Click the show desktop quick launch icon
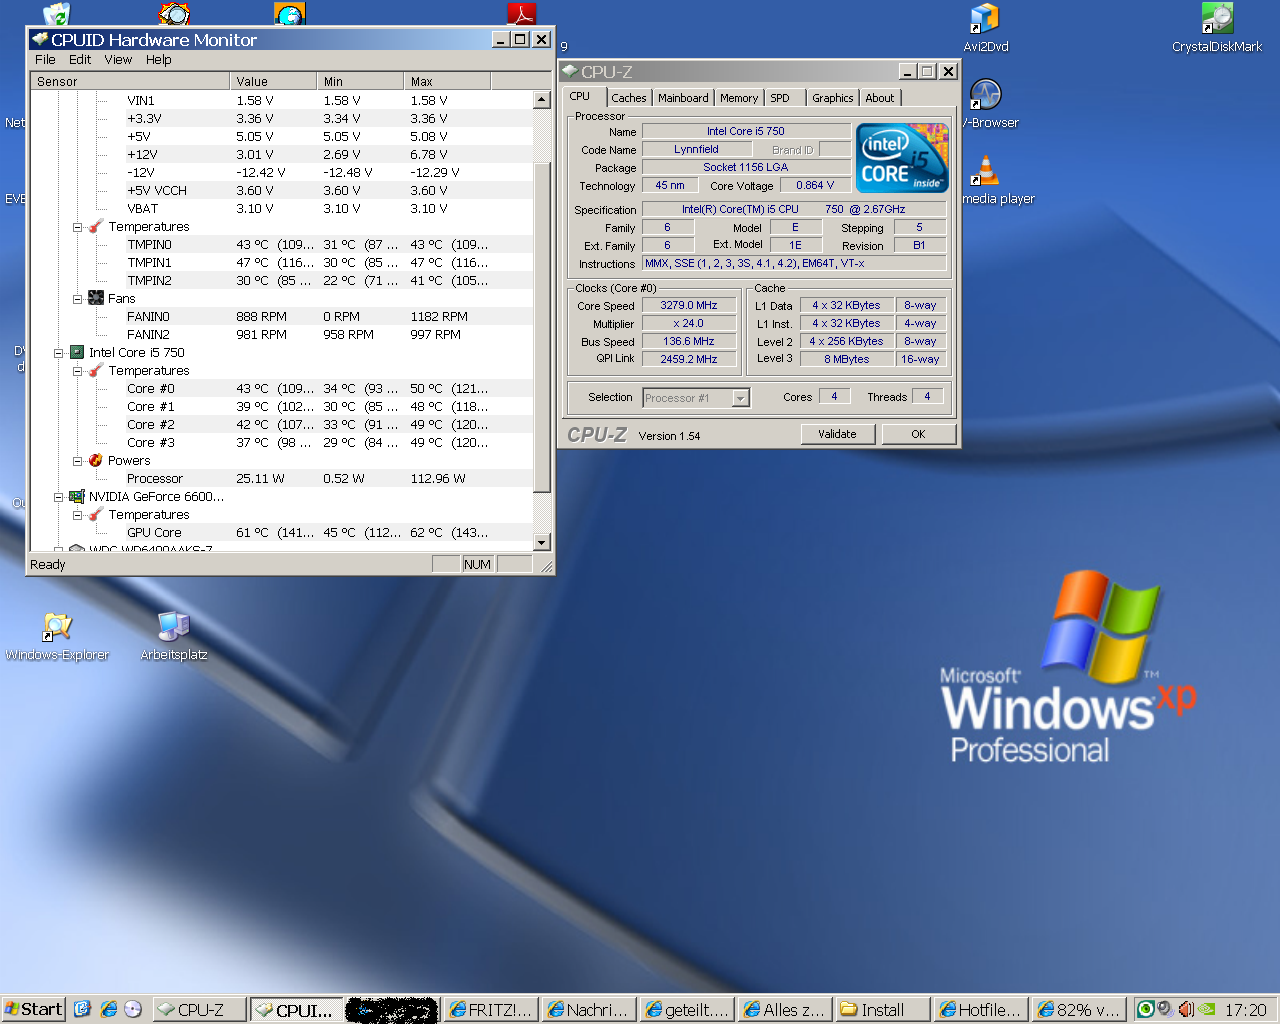The image size is (1280, 1024). coord(82,1009)
